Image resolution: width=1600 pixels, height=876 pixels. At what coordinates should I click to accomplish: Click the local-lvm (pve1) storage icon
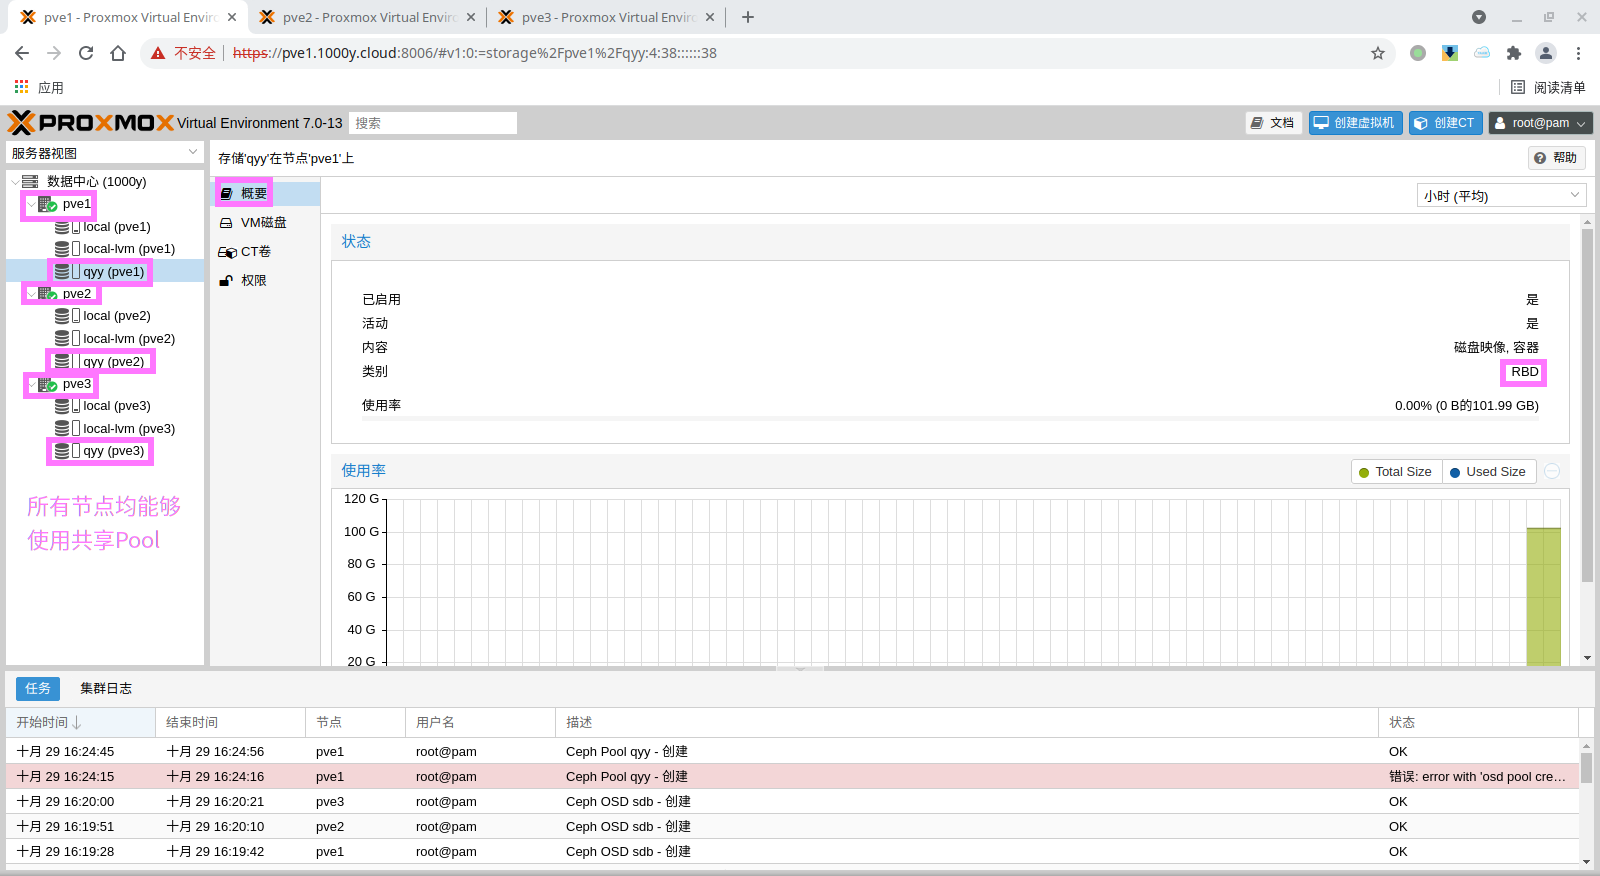(63, 249)
